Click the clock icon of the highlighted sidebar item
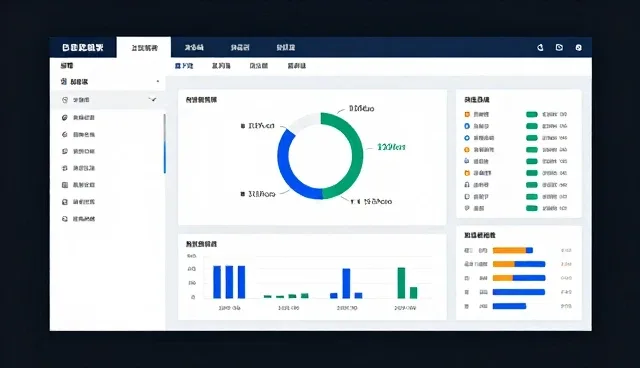This screenshot has width=640, height=368. pyautogui.click(x=64, y=100)
